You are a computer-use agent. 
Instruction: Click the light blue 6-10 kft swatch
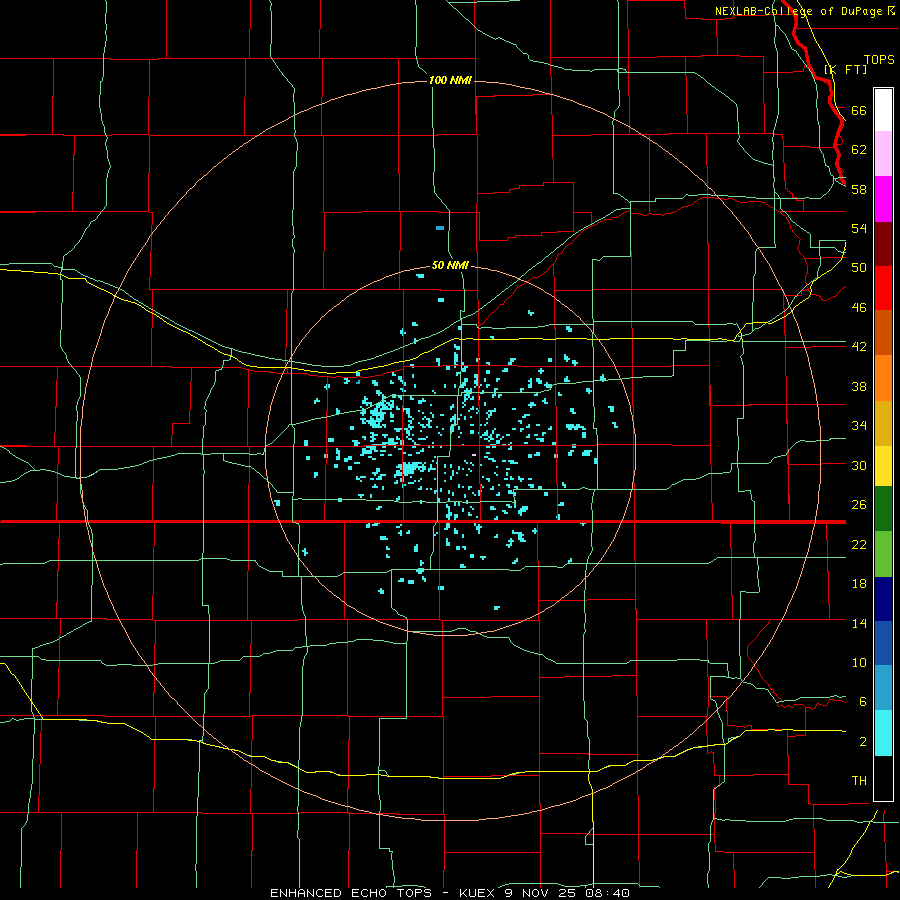pos(883,687)
